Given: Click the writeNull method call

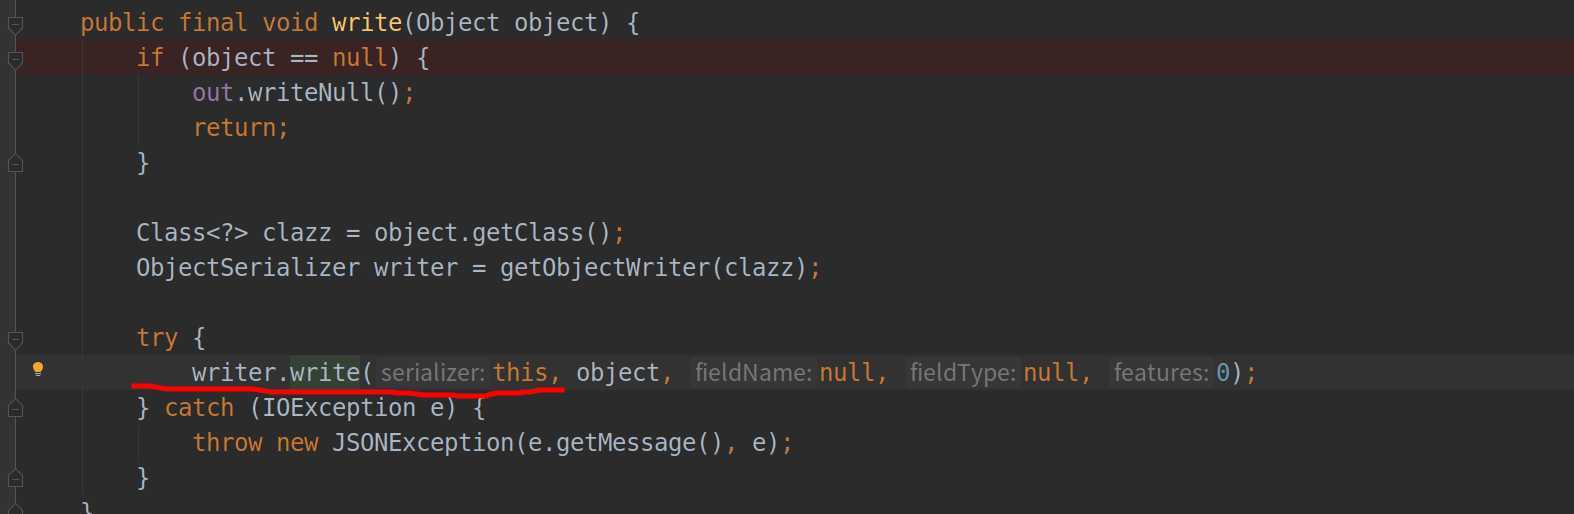Looking at the screenshot, I should point(311,93).
